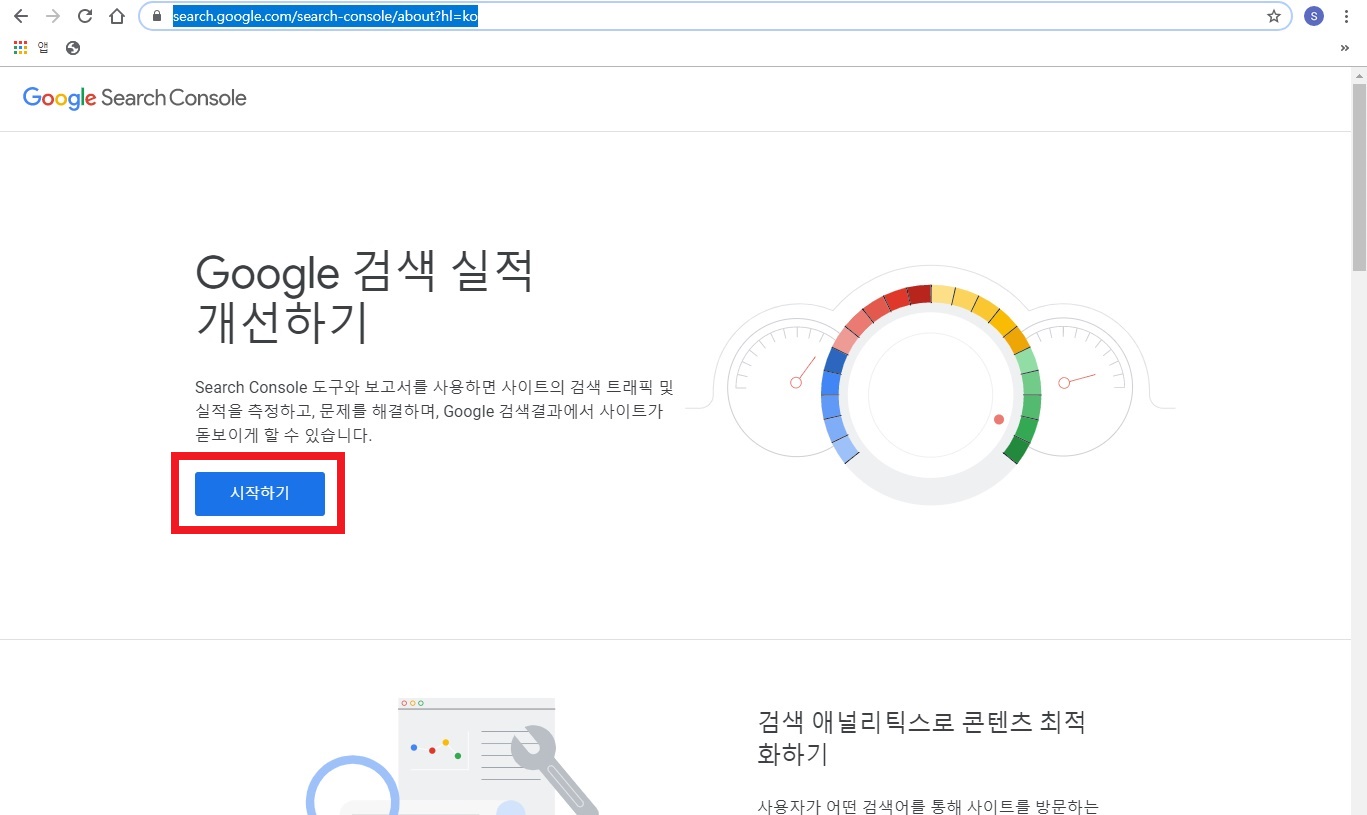Go back to the previous page
The image size is (1367, 815).
(x=20, y=16)
